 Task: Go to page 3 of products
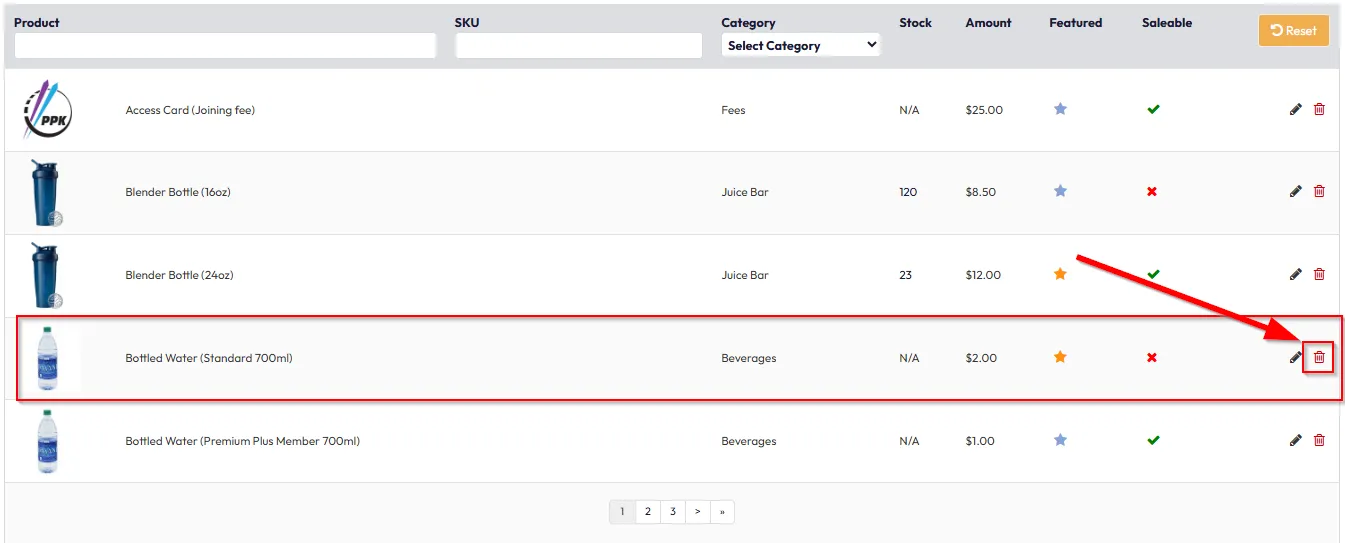(672, 512)
